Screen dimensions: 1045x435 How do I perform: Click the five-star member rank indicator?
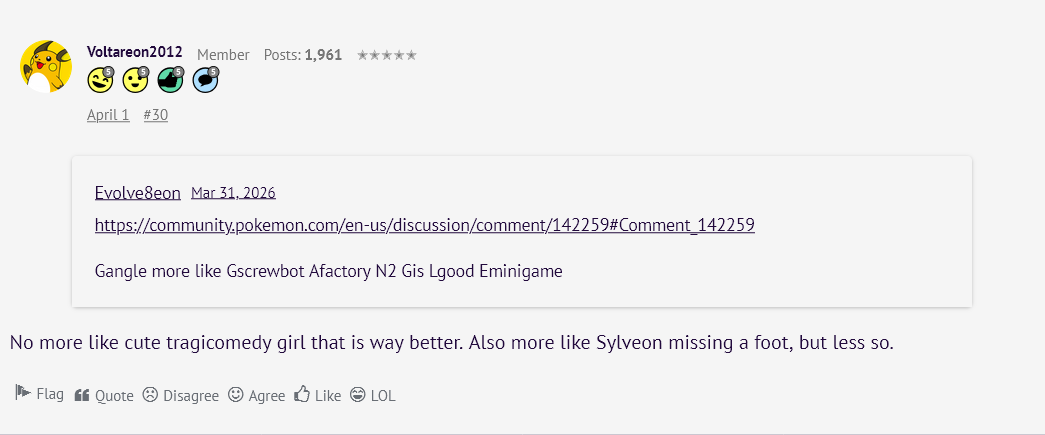pyautogui.click(x=386, y=55)
